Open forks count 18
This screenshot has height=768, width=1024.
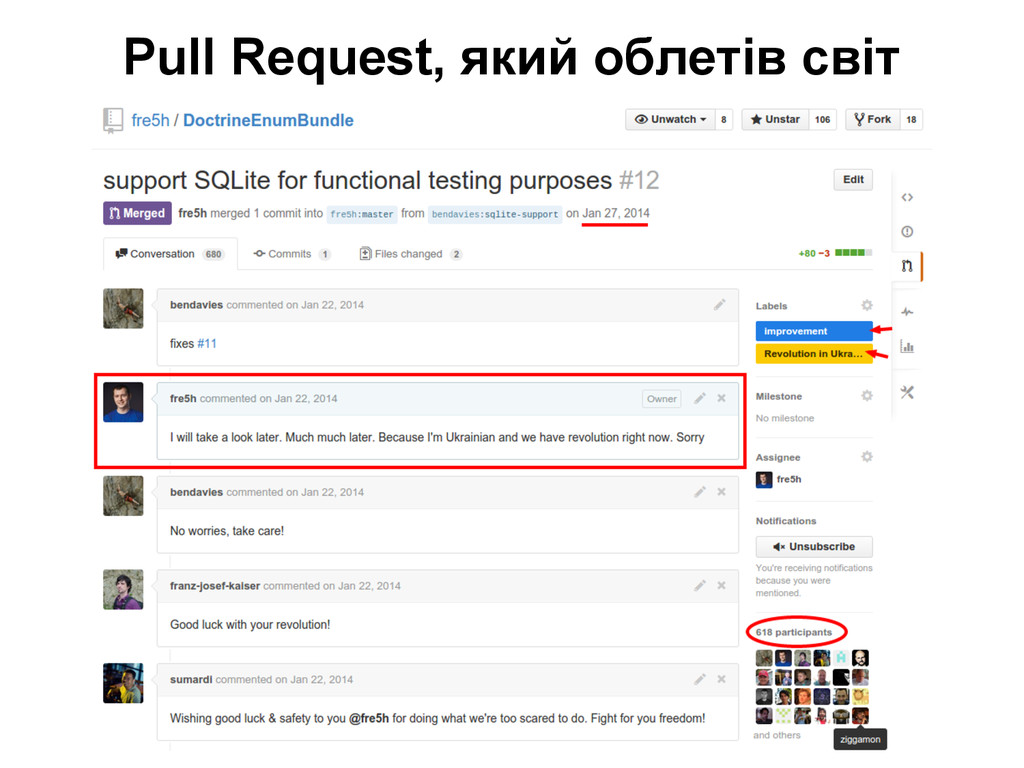tap(912, 120)
